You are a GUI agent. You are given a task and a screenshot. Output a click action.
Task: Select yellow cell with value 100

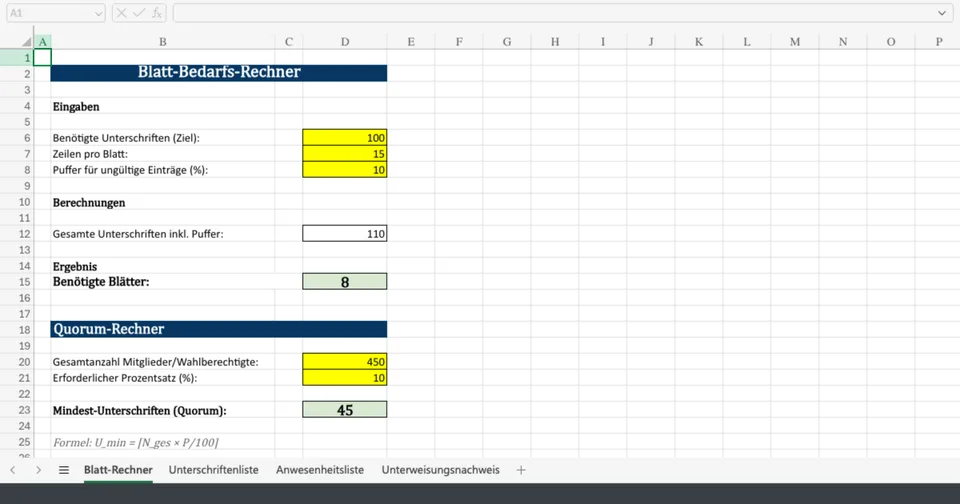point(345,138)
